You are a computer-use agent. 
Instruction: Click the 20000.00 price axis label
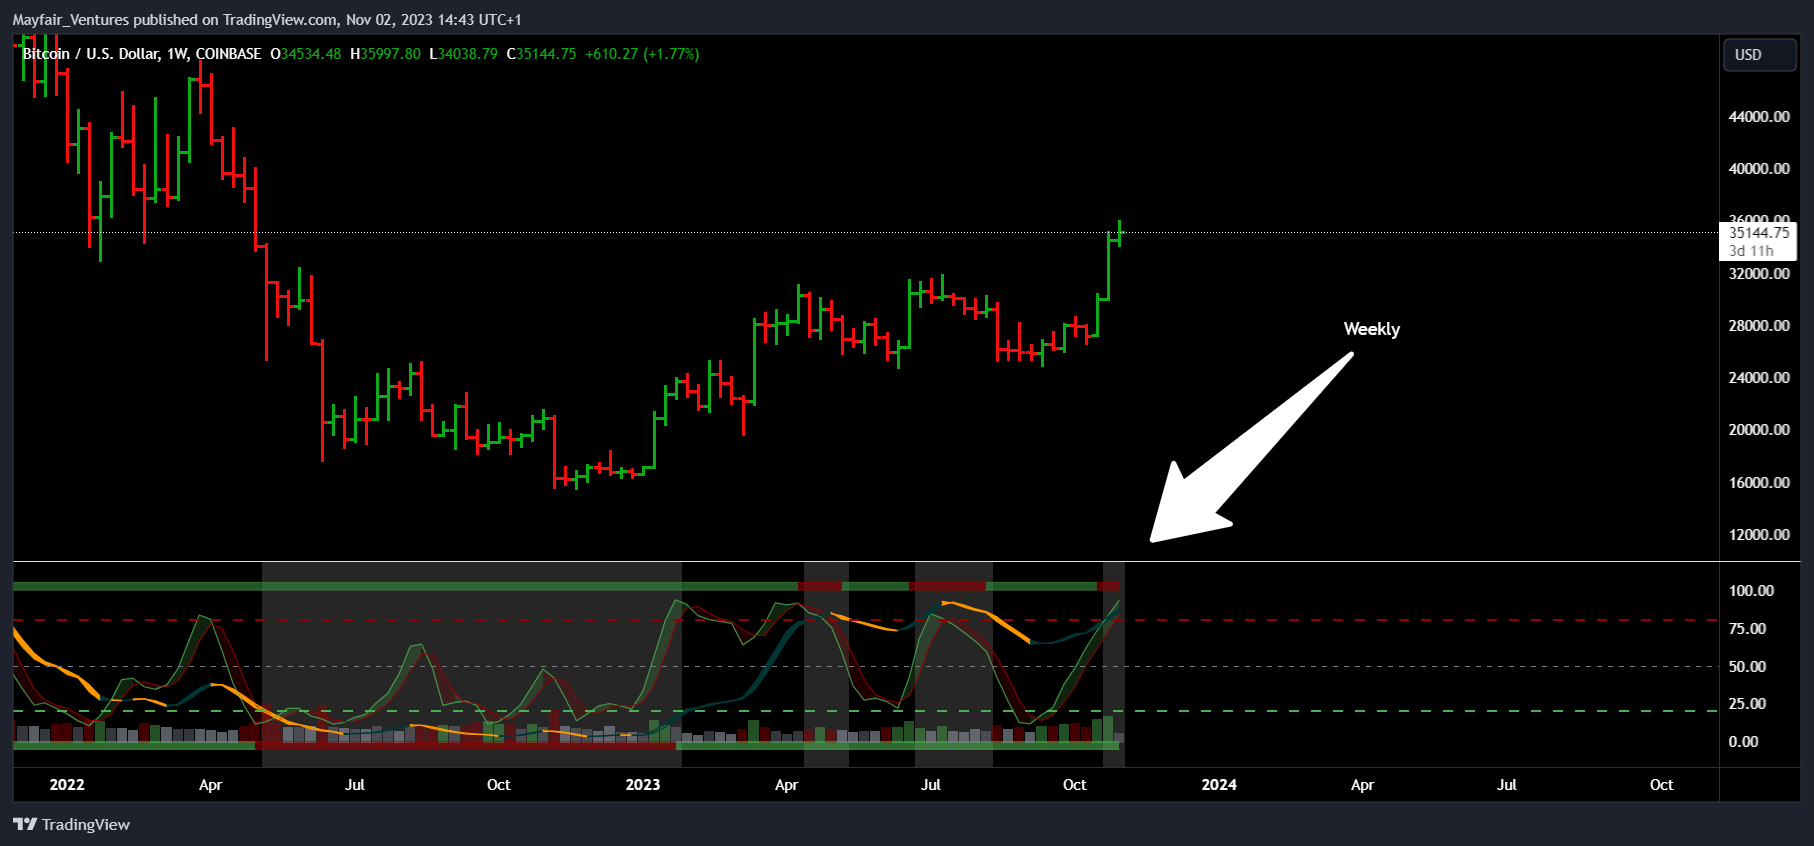[x=1759, y=430]
